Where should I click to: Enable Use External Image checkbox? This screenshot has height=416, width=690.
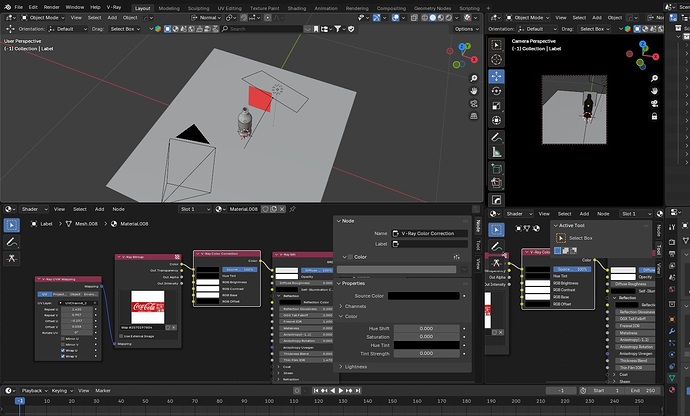[x=121, y=336]
